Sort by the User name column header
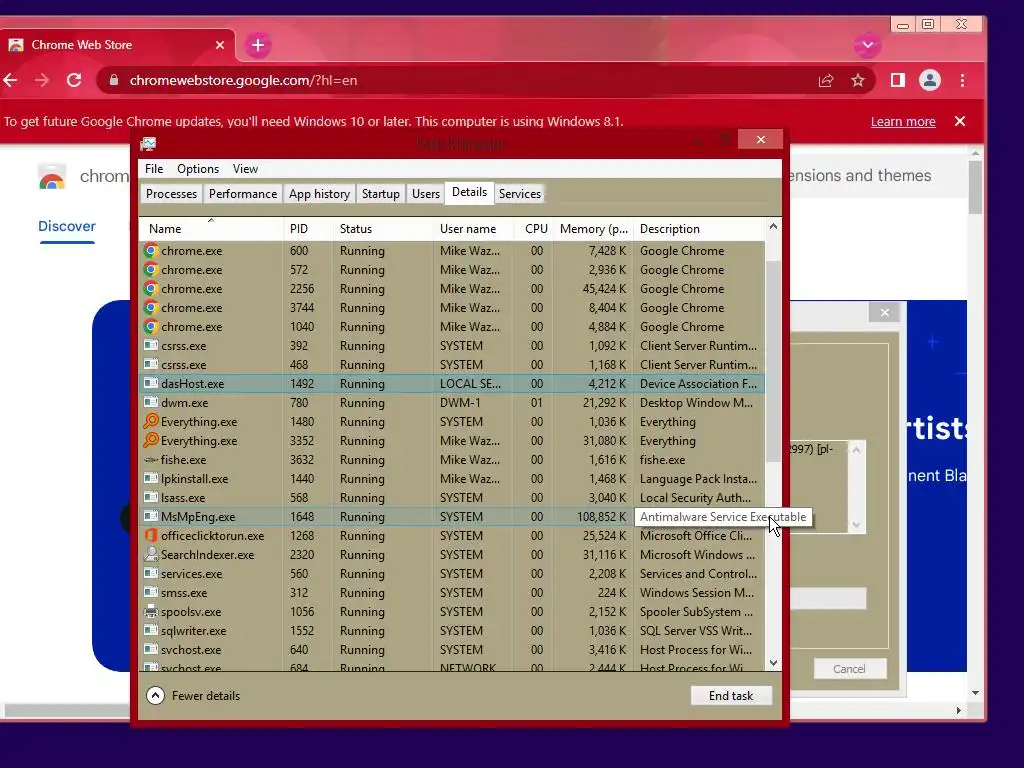This screenshot has height=768, width=1024. [473, 229]
